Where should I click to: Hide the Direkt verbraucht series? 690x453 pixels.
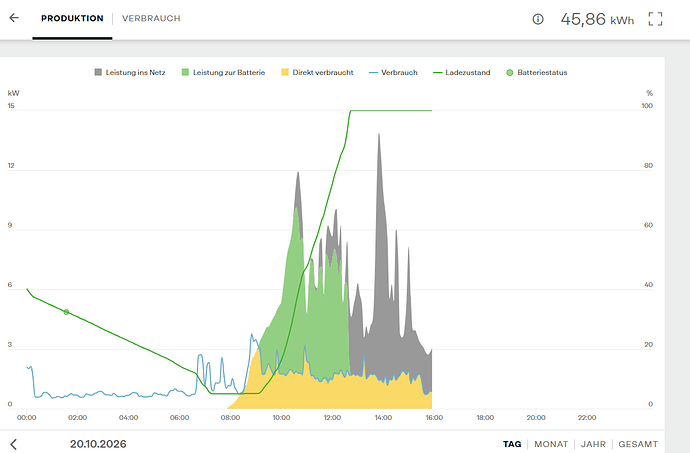pos(317,72)
